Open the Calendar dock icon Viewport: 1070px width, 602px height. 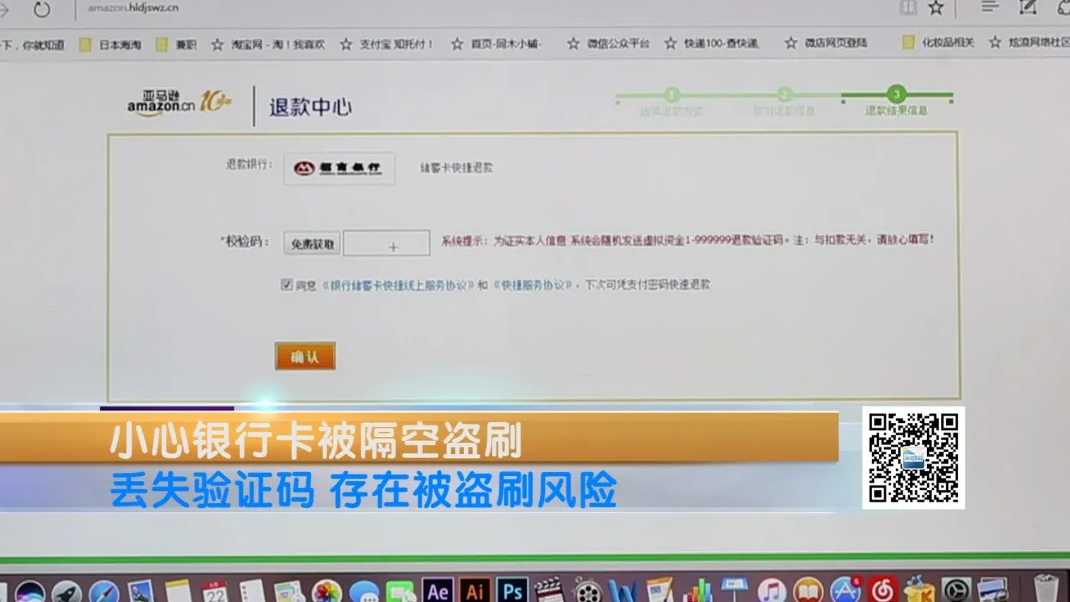coord(214,591)
